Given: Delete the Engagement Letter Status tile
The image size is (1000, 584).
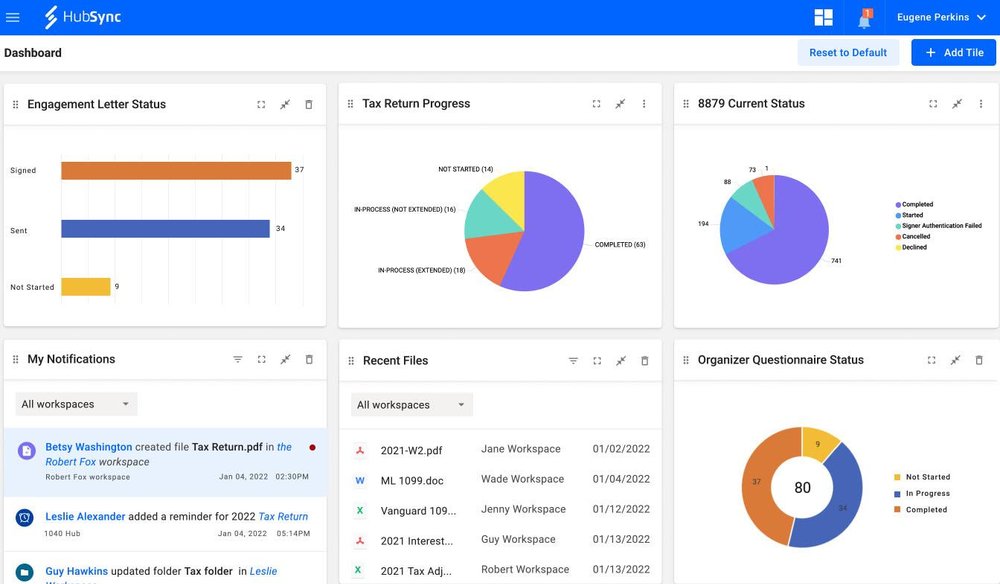Looking at the screenshot, I should click(x=309, y=105).
